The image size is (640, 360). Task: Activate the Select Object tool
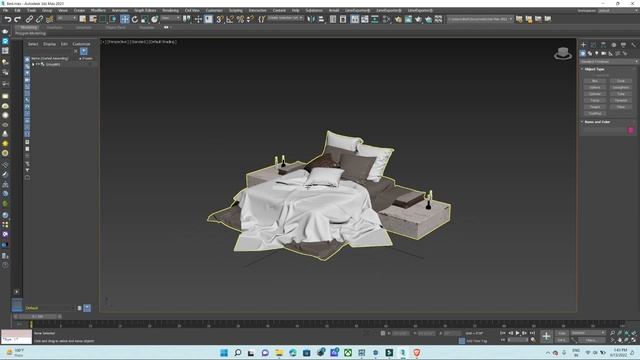click(x=83, y=19)
